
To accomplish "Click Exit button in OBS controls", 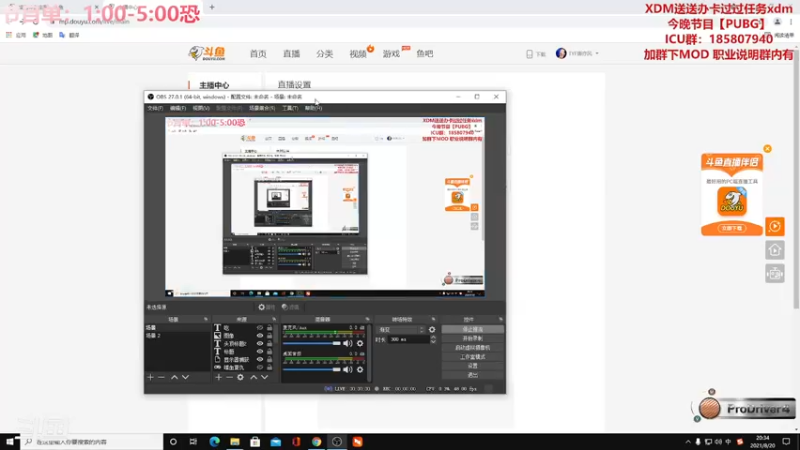I will click(472, 375).
